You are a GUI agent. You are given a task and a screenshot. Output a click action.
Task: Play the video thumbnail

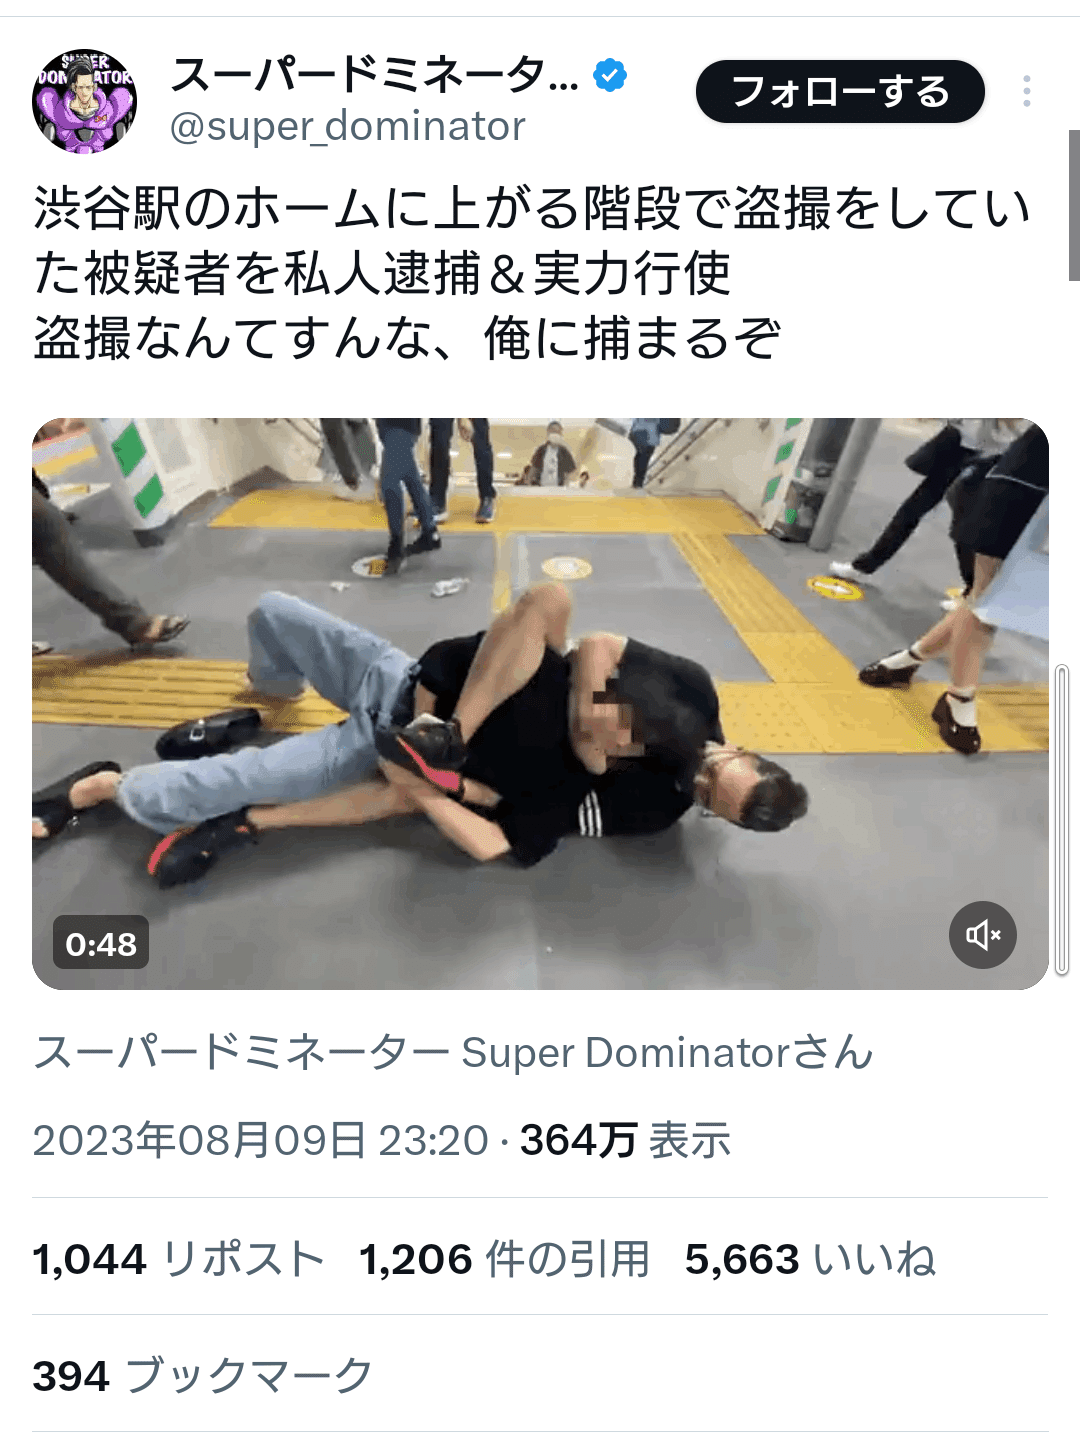(x=540, y=704)
